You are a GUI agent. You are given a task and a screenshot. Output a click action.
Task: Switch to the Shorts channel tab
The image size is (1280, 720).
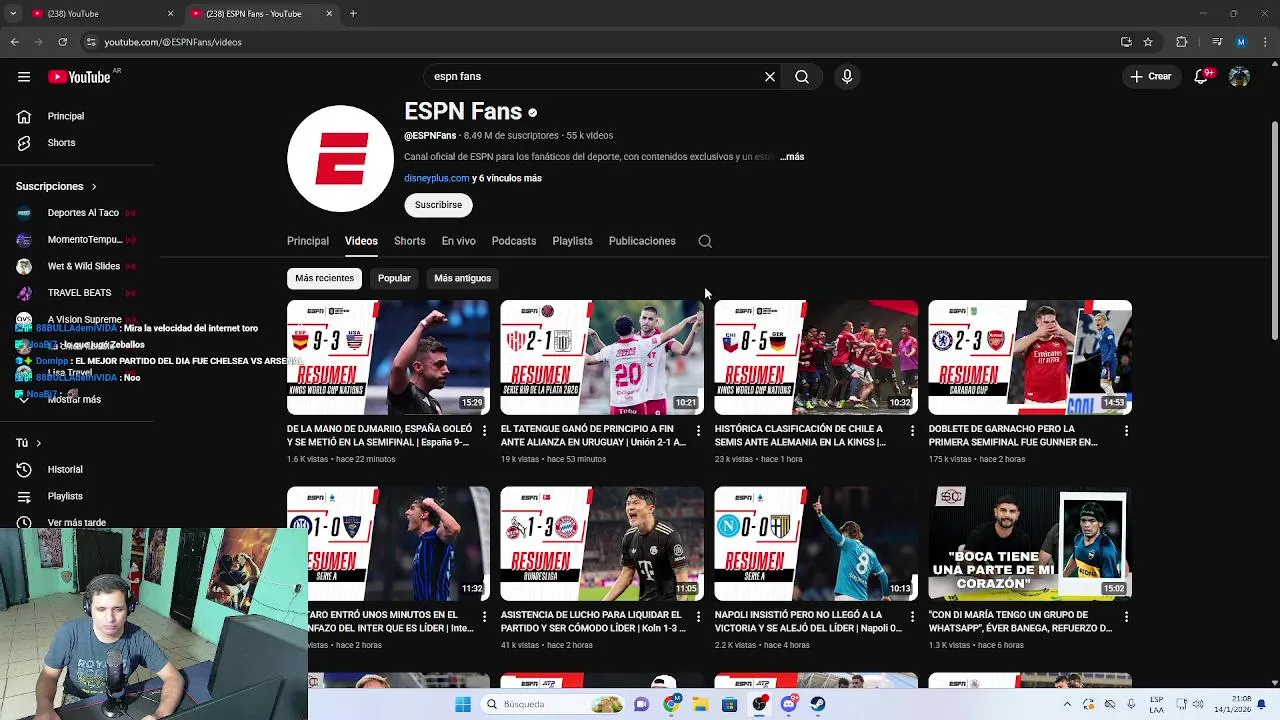point(409,241)
